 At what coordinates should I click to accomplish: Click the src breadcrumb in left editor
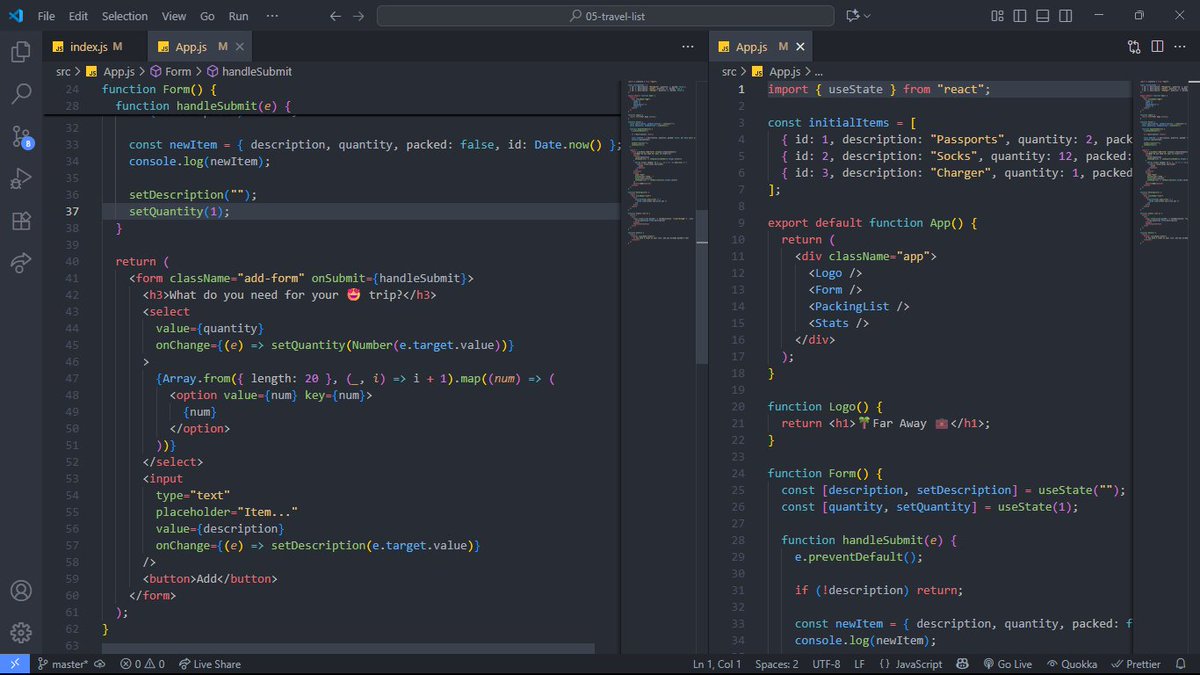64,72
